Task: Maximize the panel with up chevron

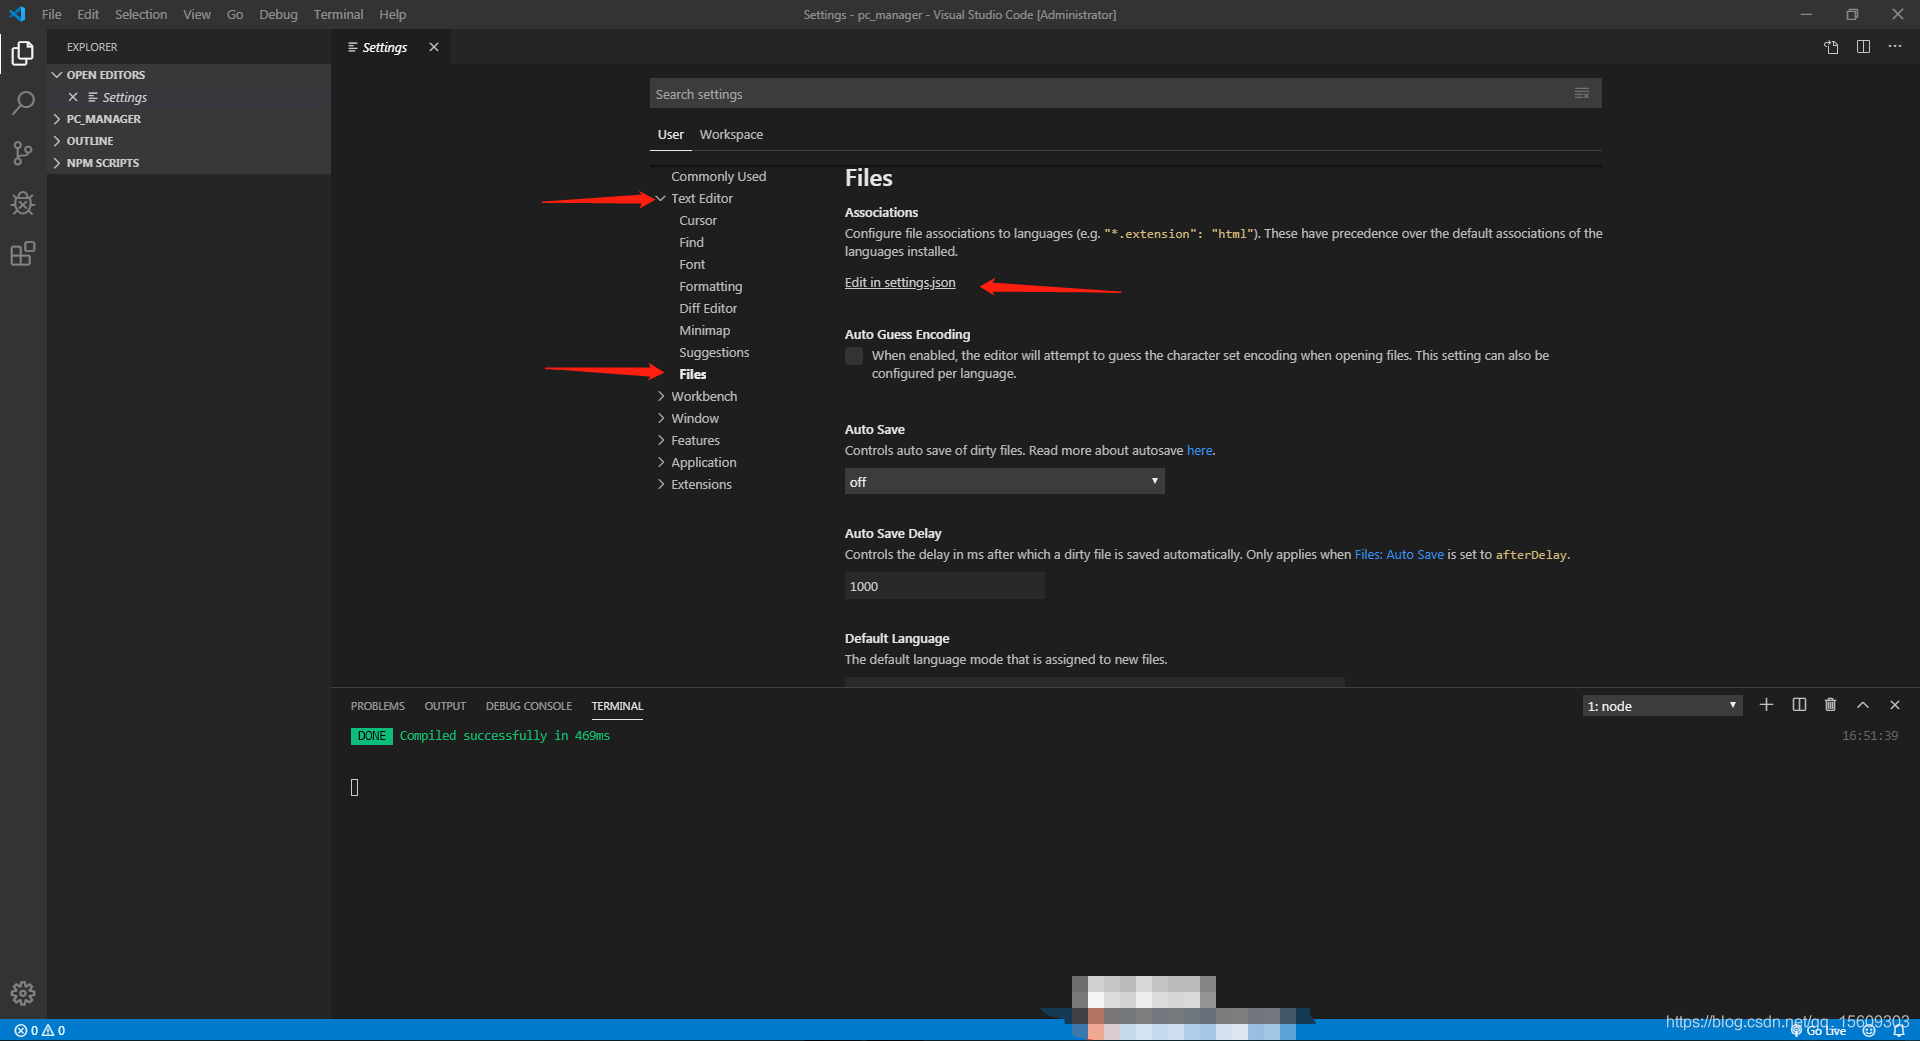Action: (1863, 705)
